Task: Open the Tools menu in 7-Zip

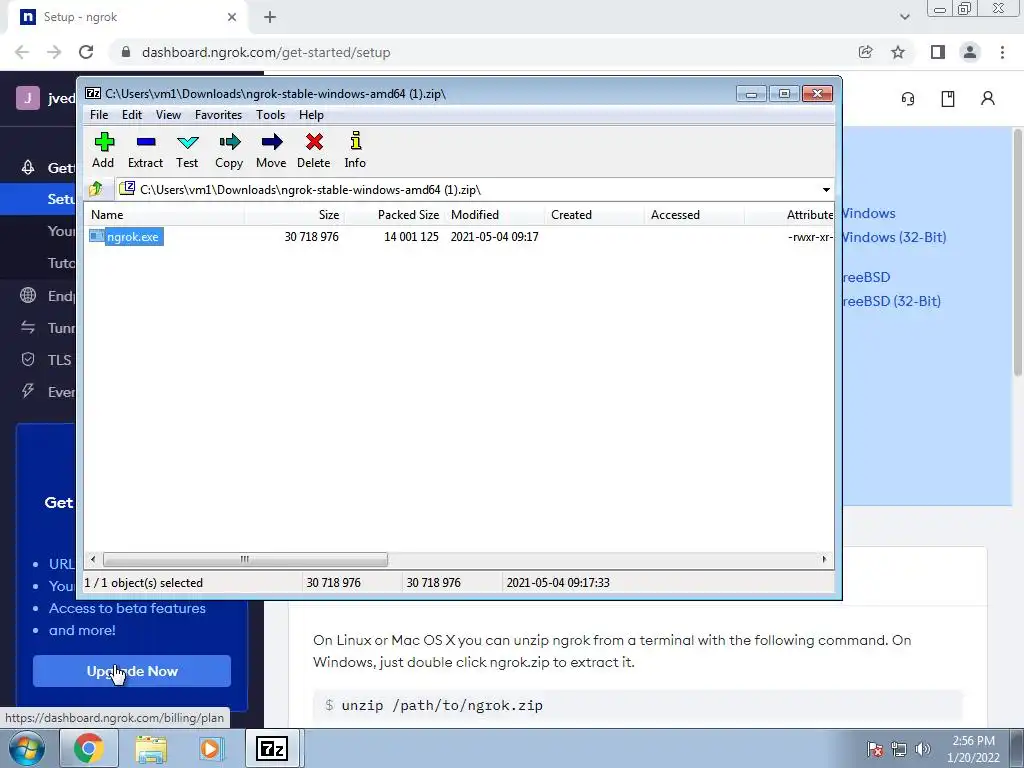Action: click(x=270, y=115)
